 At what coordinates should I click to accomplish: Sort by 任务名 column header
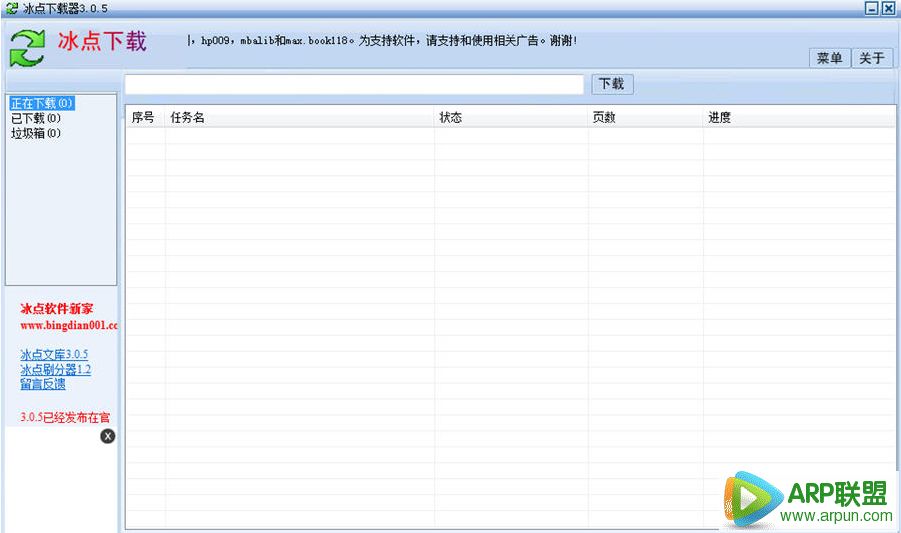click(299, 117)
